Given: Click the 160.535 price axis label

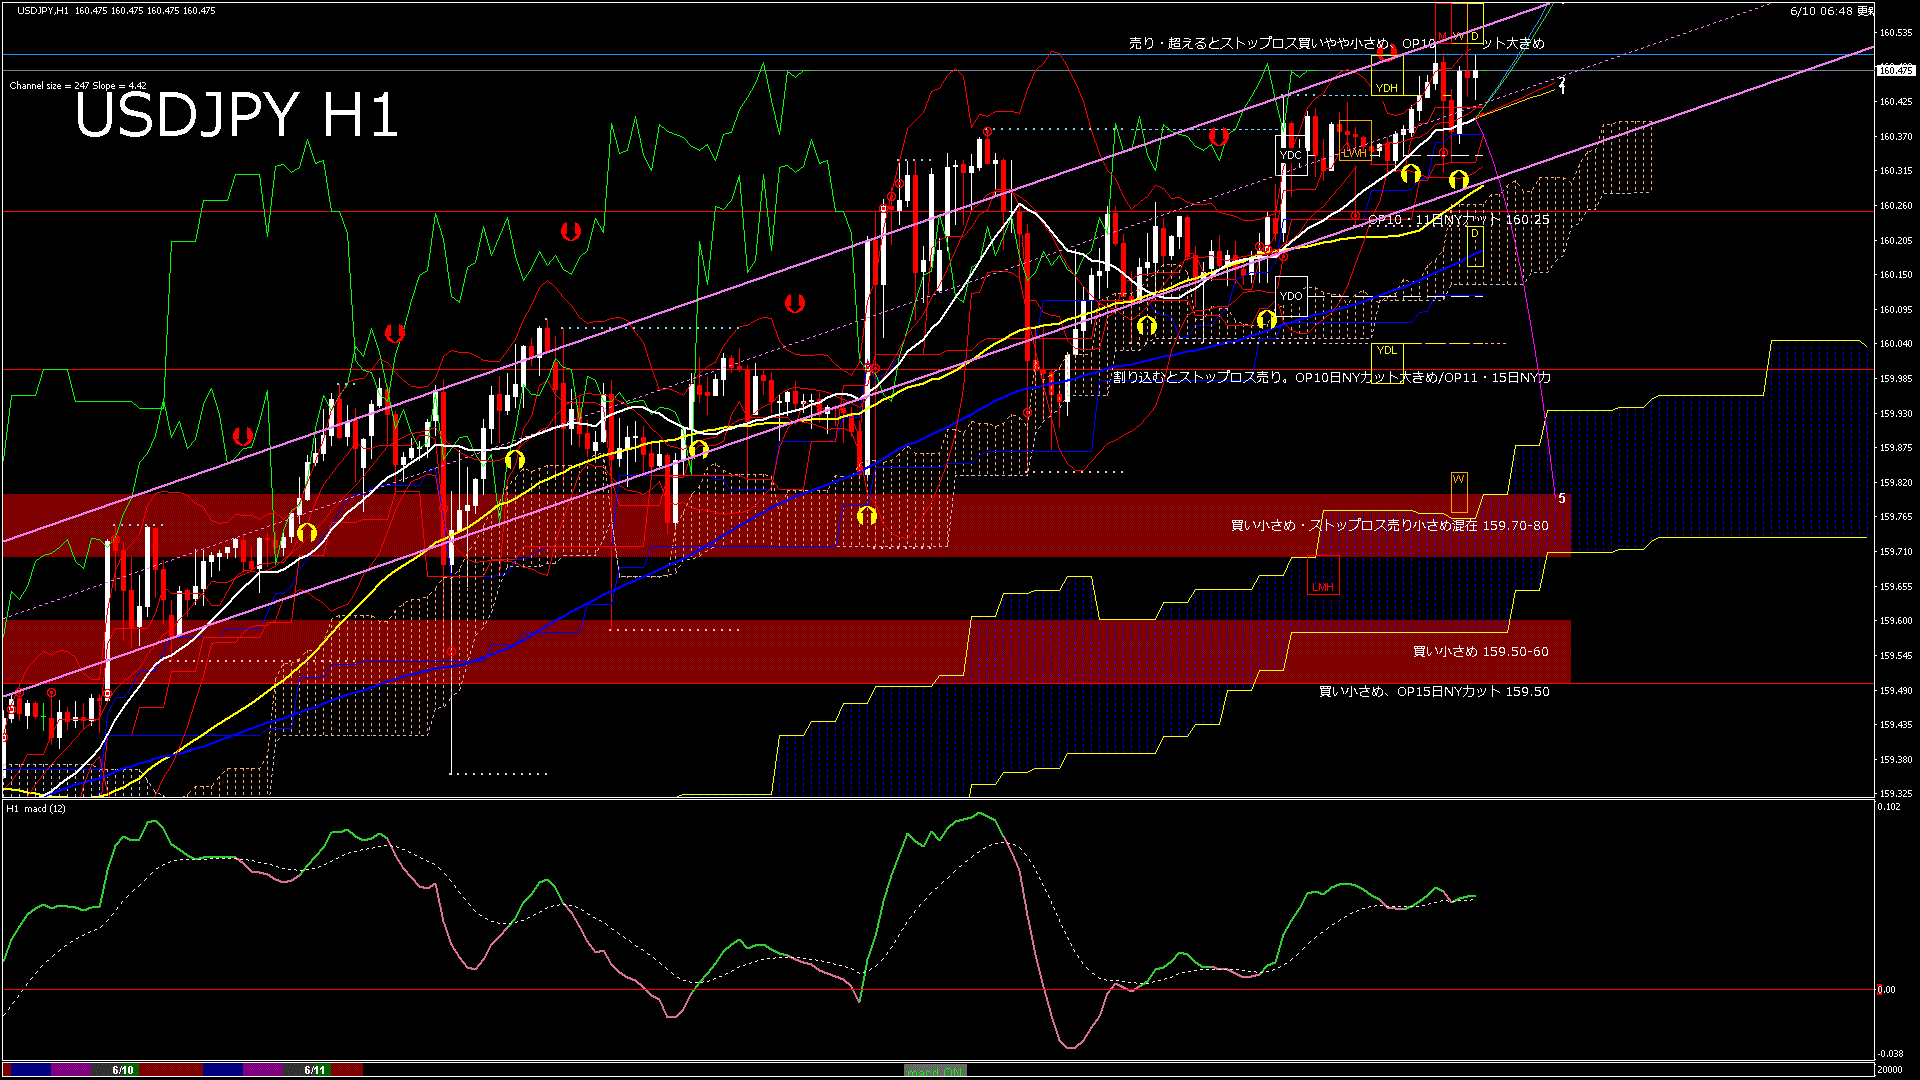Looking at the screenshot, I should [x=1896, y=33].
